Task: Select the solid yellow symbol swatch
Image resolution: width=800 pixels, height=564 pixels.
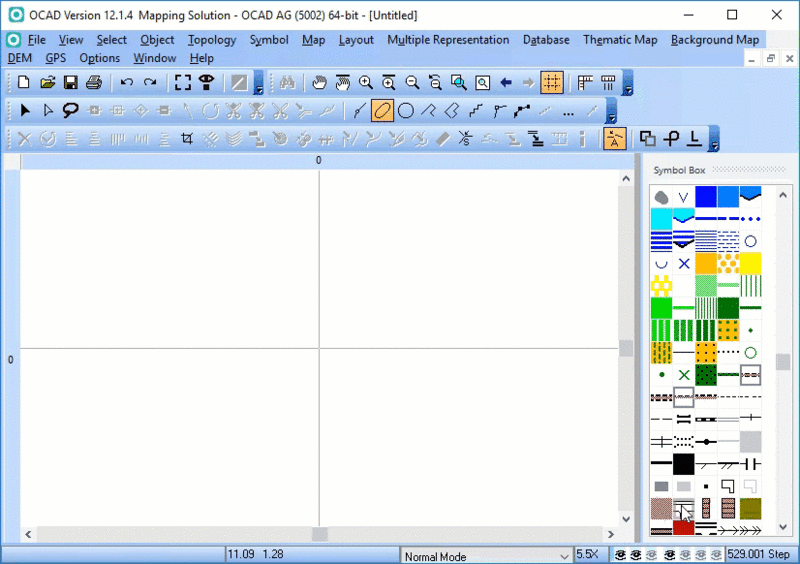Action: (750, 263)
